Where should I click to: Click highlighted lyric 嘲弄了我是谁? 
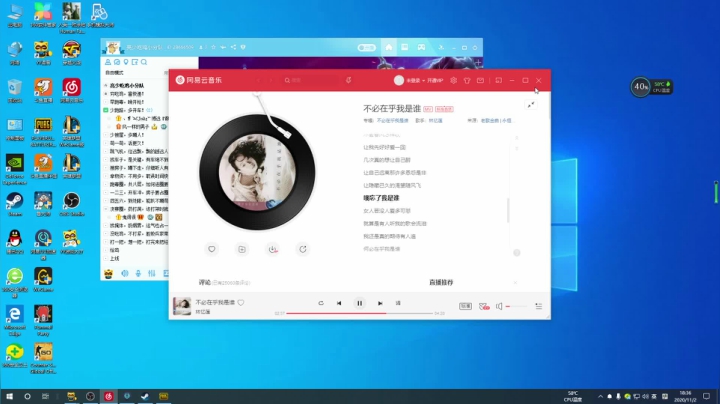point(381,198)
